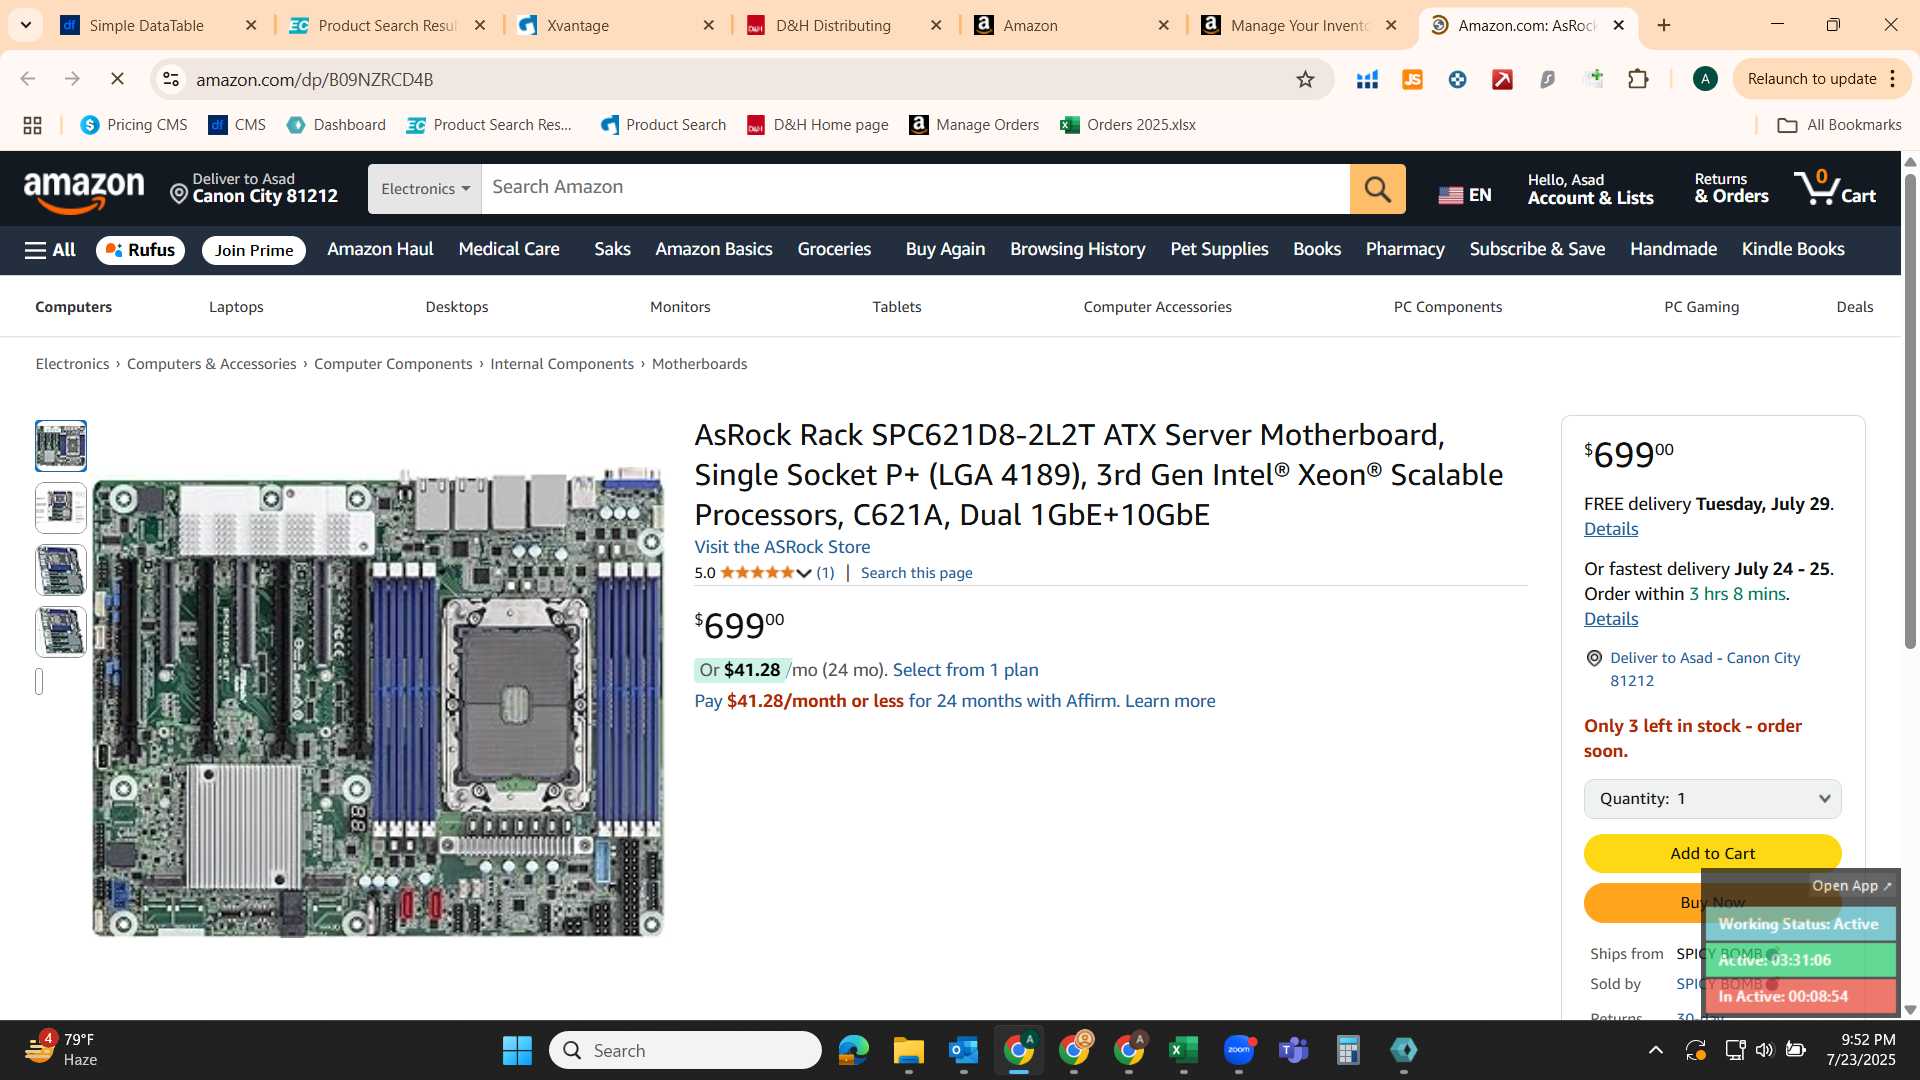Viewport: 1920px width, 1080px height.
Task: Click Open App on status overlay
Action: [1851, 886]
